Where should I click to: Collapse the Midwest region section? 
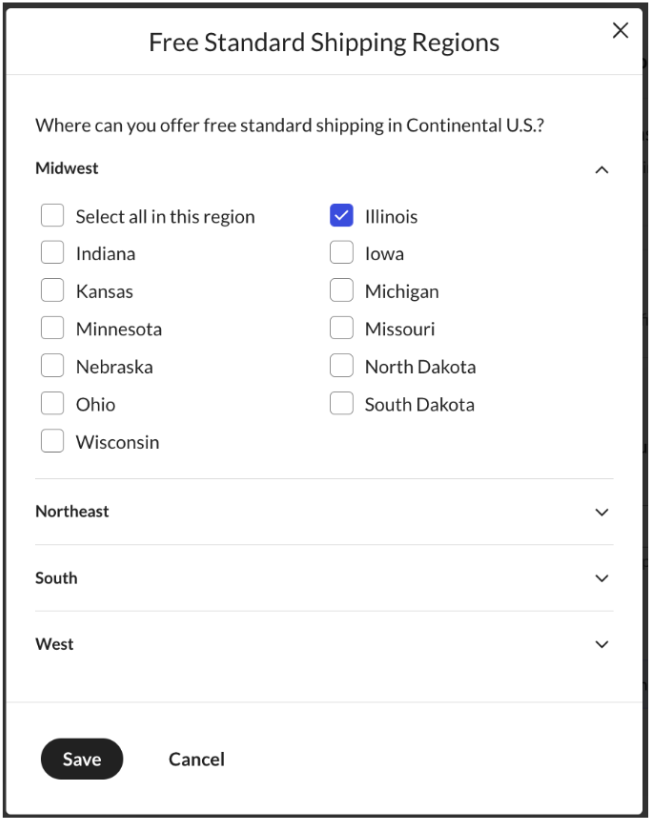click(x=601, y=169)
